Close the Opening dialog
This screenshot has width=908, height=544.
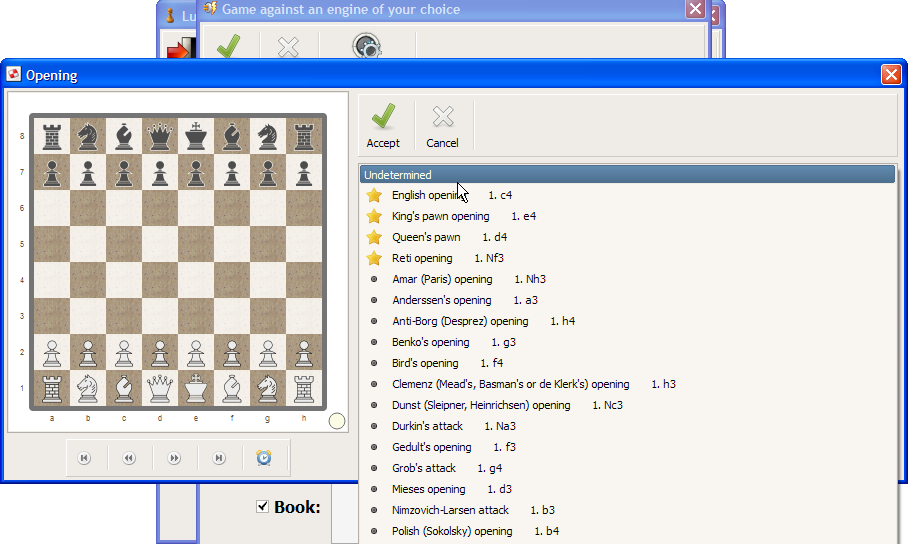click(891, 74)
